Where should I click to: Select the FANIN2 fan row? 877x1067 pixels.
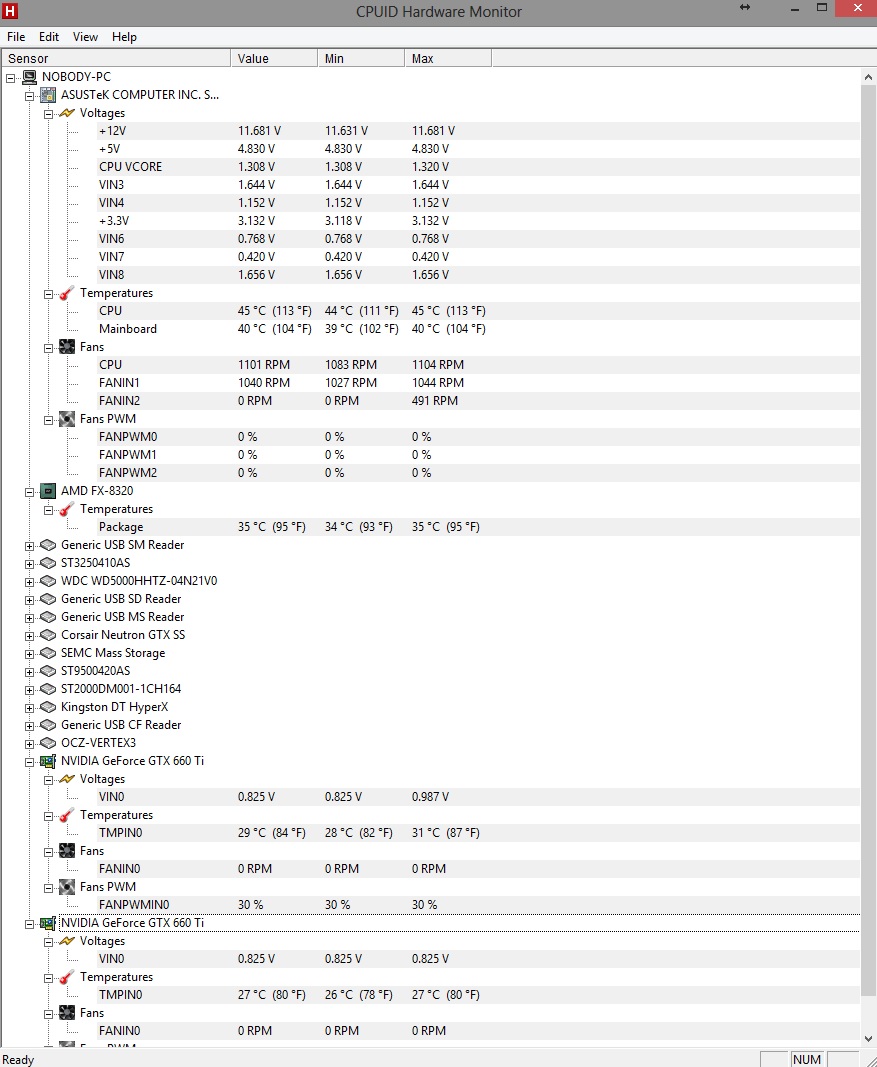478,401
